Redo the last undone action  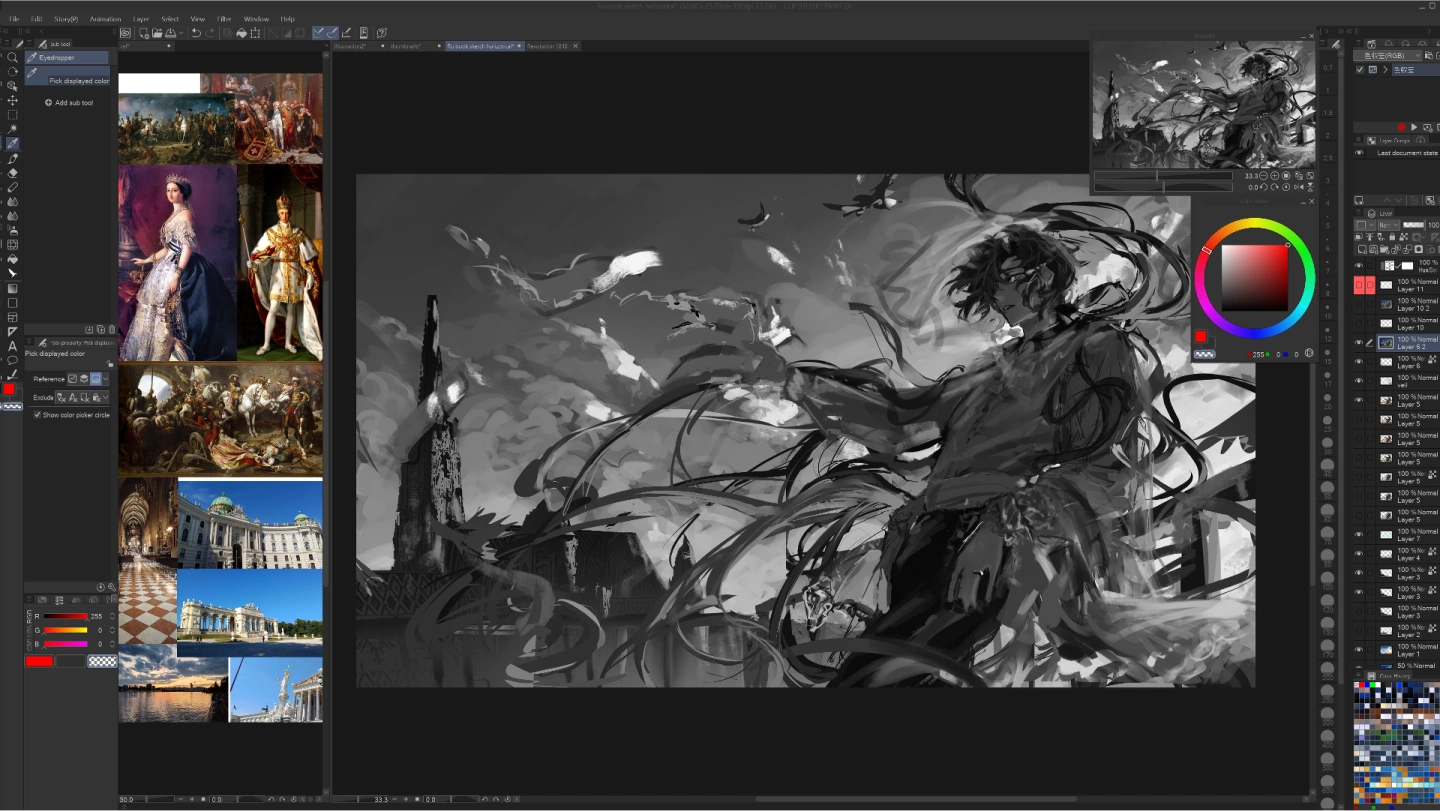click(x=210, y=33)
